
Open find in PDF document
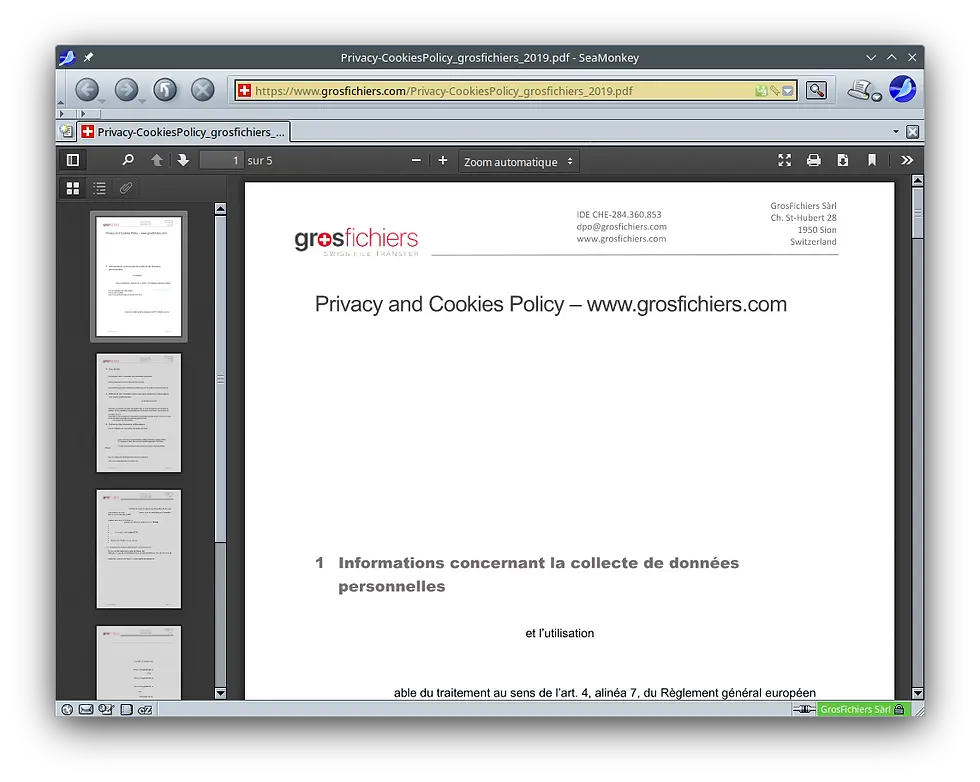click(128, 160)
